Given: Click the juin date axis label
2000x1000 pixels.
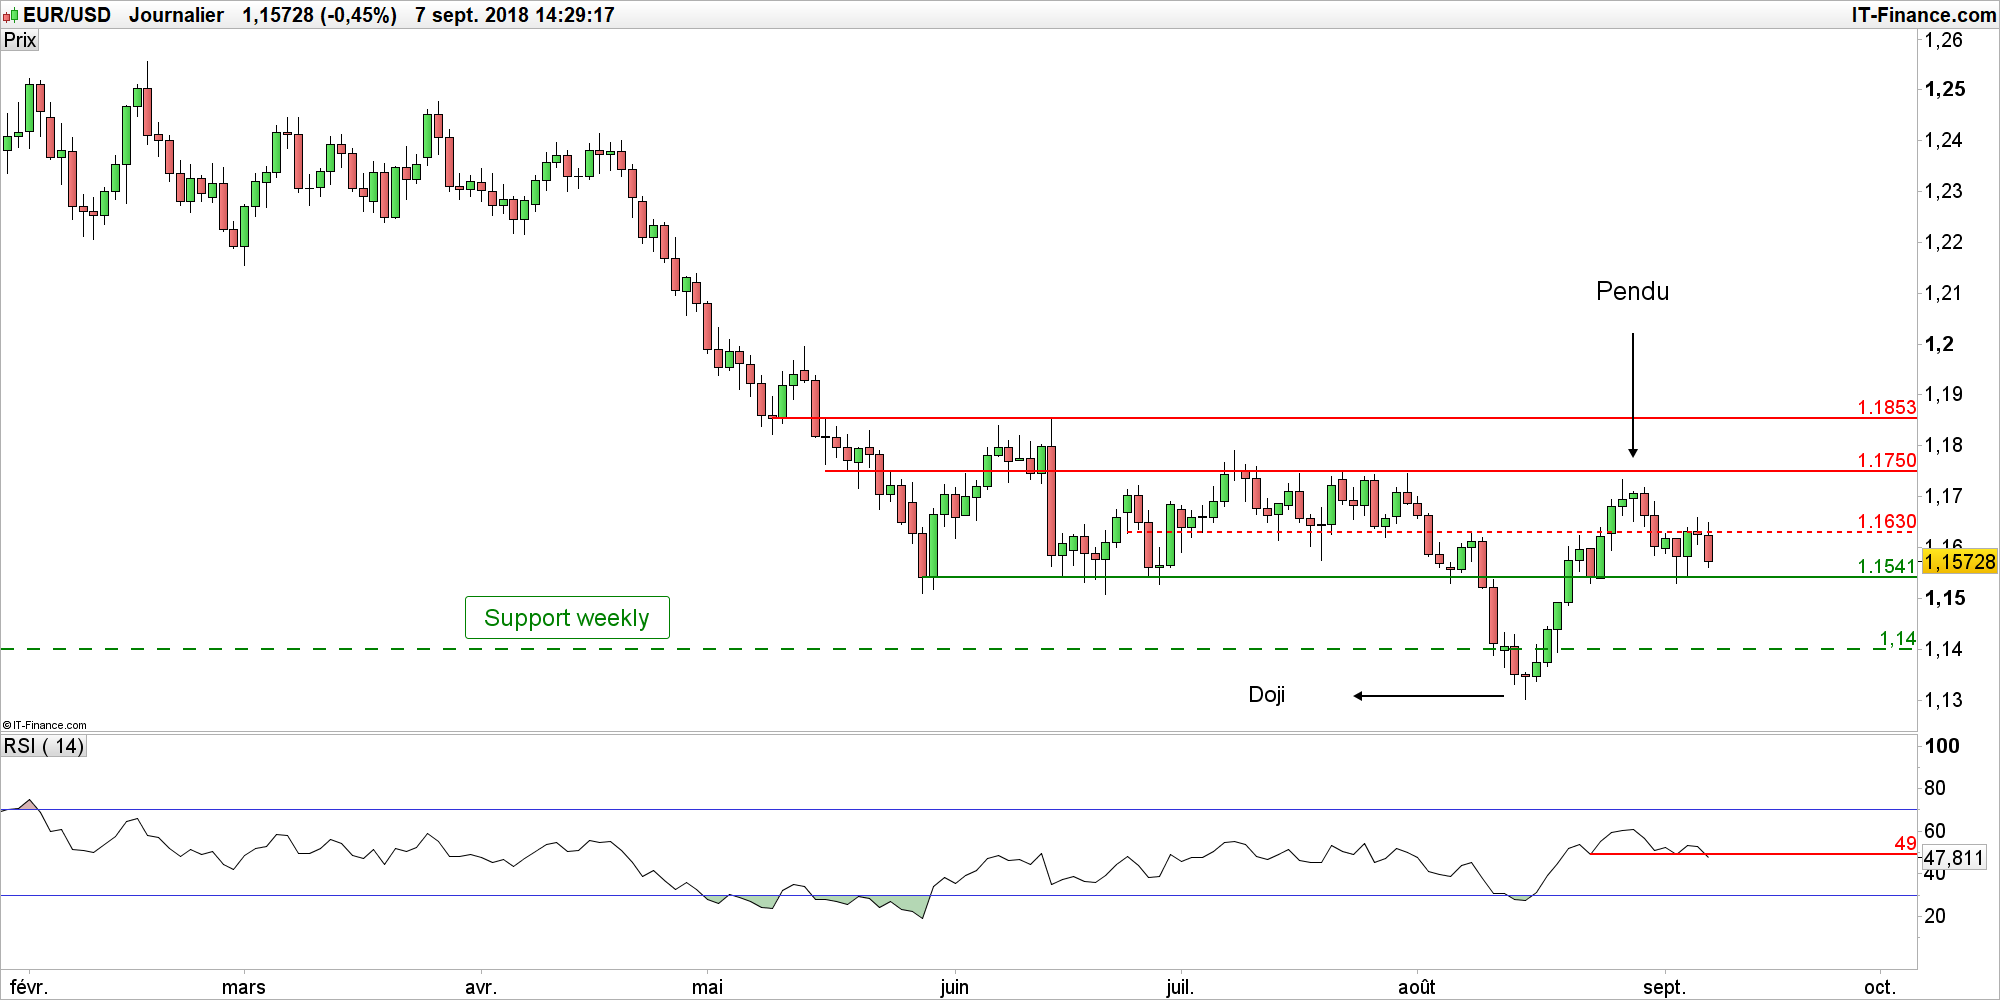Looking at the screenshot, I should 955,987.
